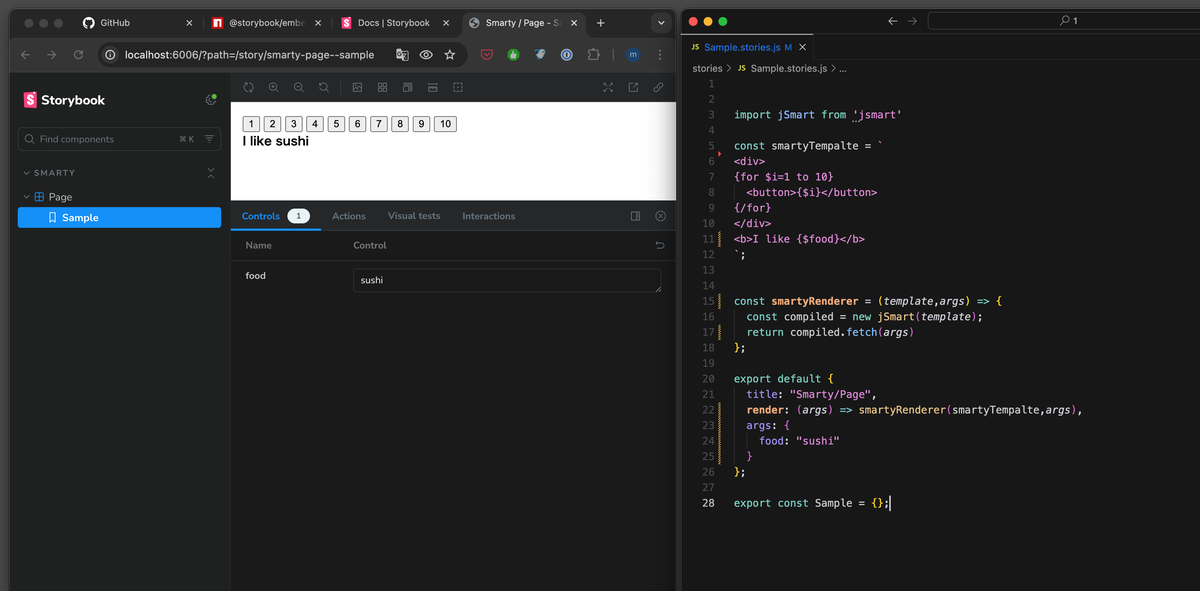
Task: Copy canvas link icon in Storybook toolbar
Action: click(x=658, y=88)
